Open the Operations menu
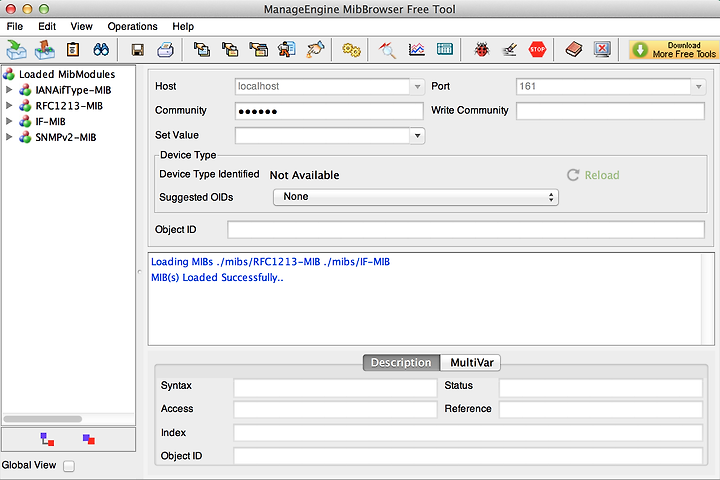This screenshot has width=720, height=480. (x=132, y=27)
